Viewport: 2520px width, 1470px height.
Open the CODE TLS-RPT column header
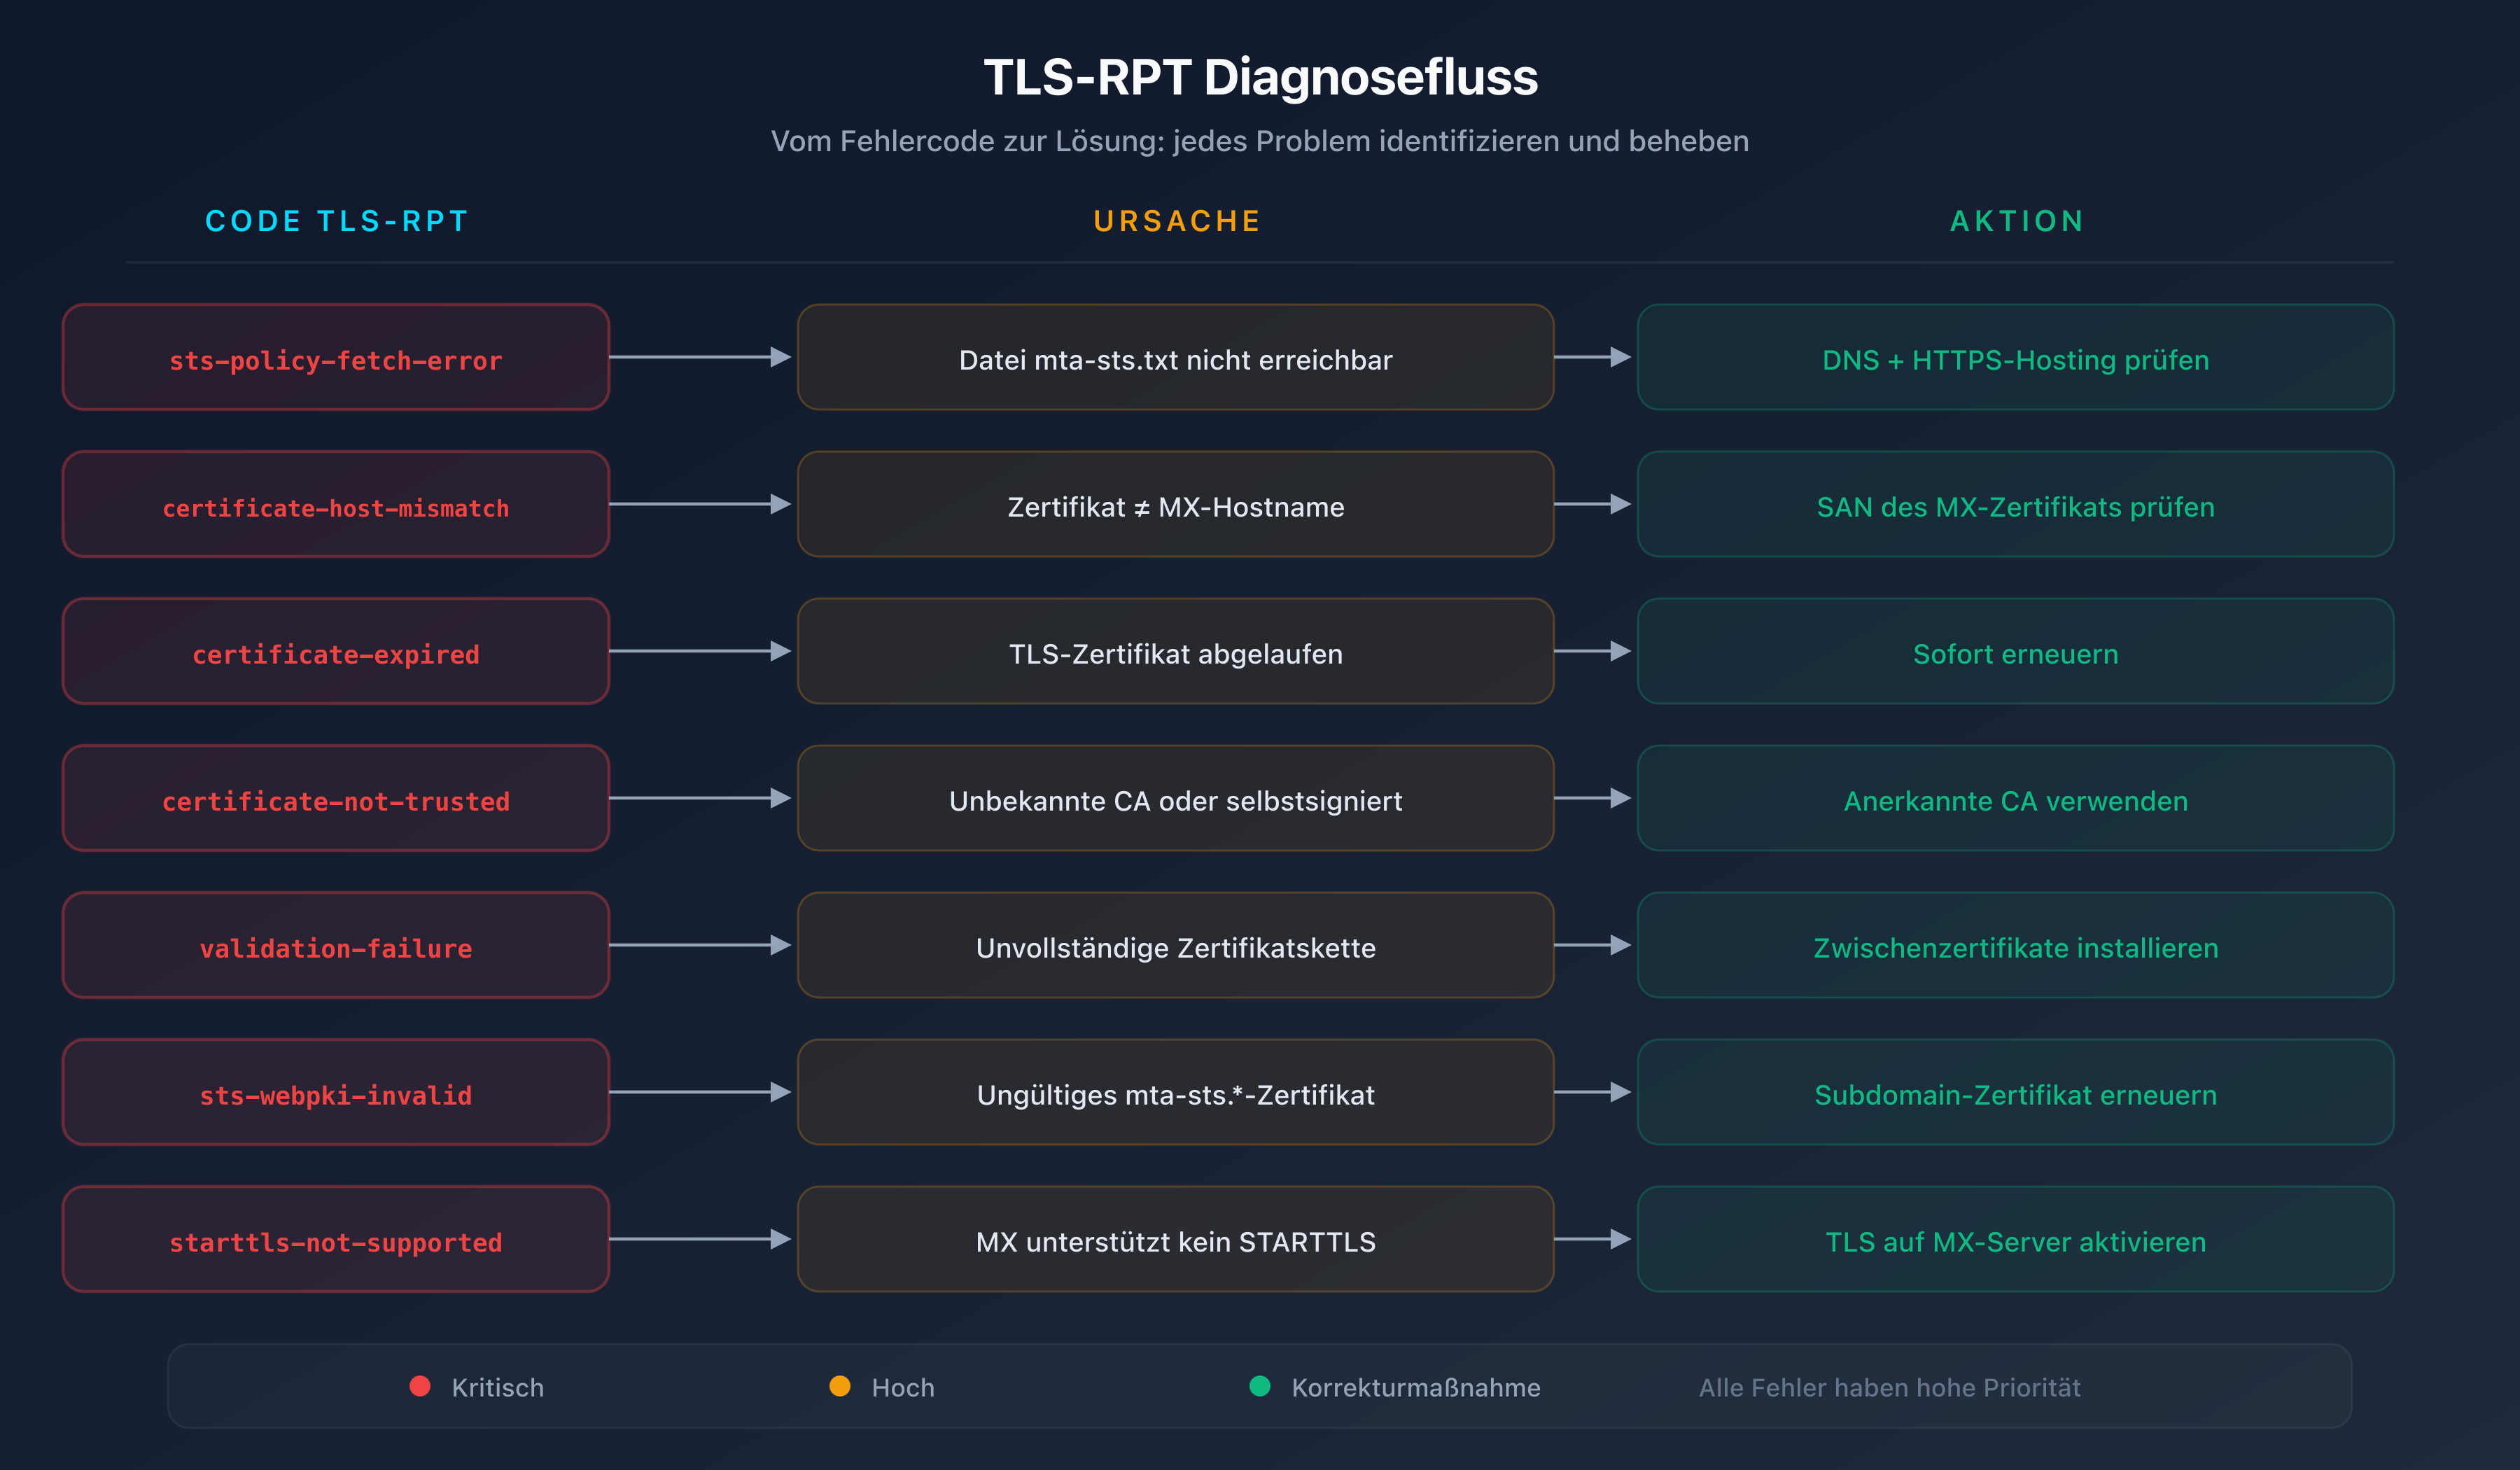pyautogui.click(x=335, y=221)
